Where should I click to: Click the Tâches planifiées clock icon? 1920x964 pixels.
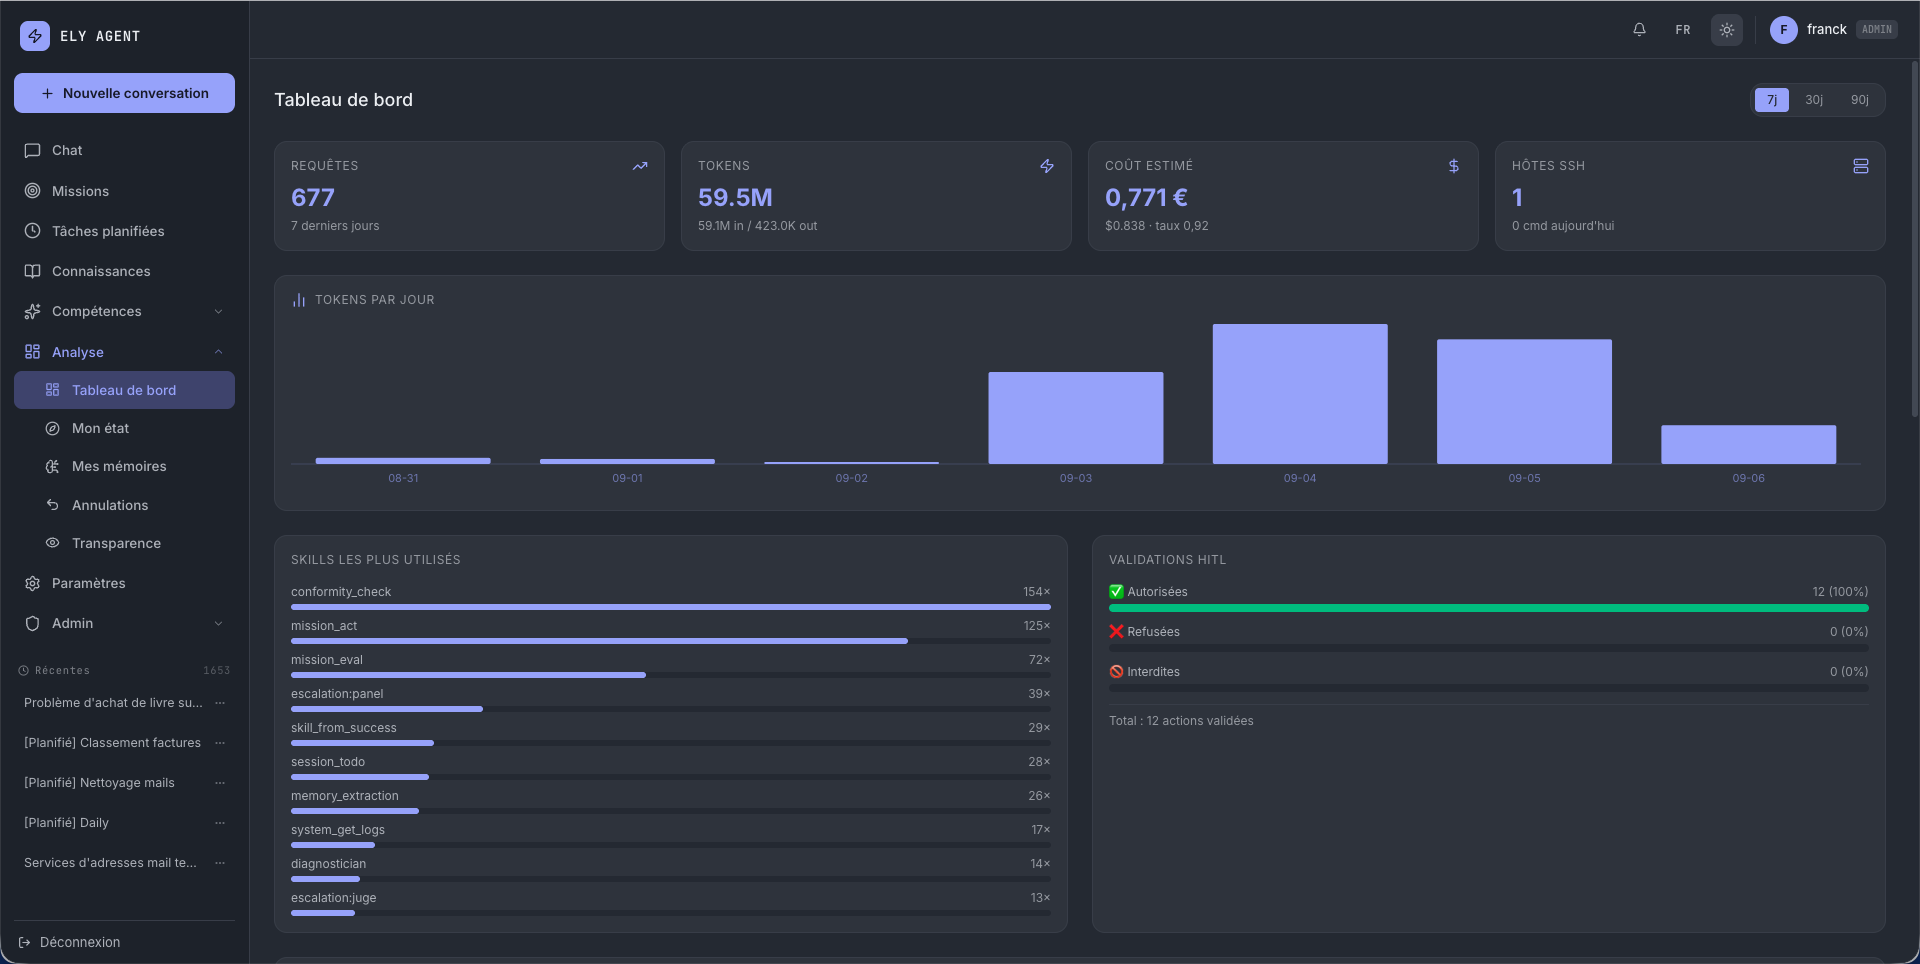[x=32, y=231]
